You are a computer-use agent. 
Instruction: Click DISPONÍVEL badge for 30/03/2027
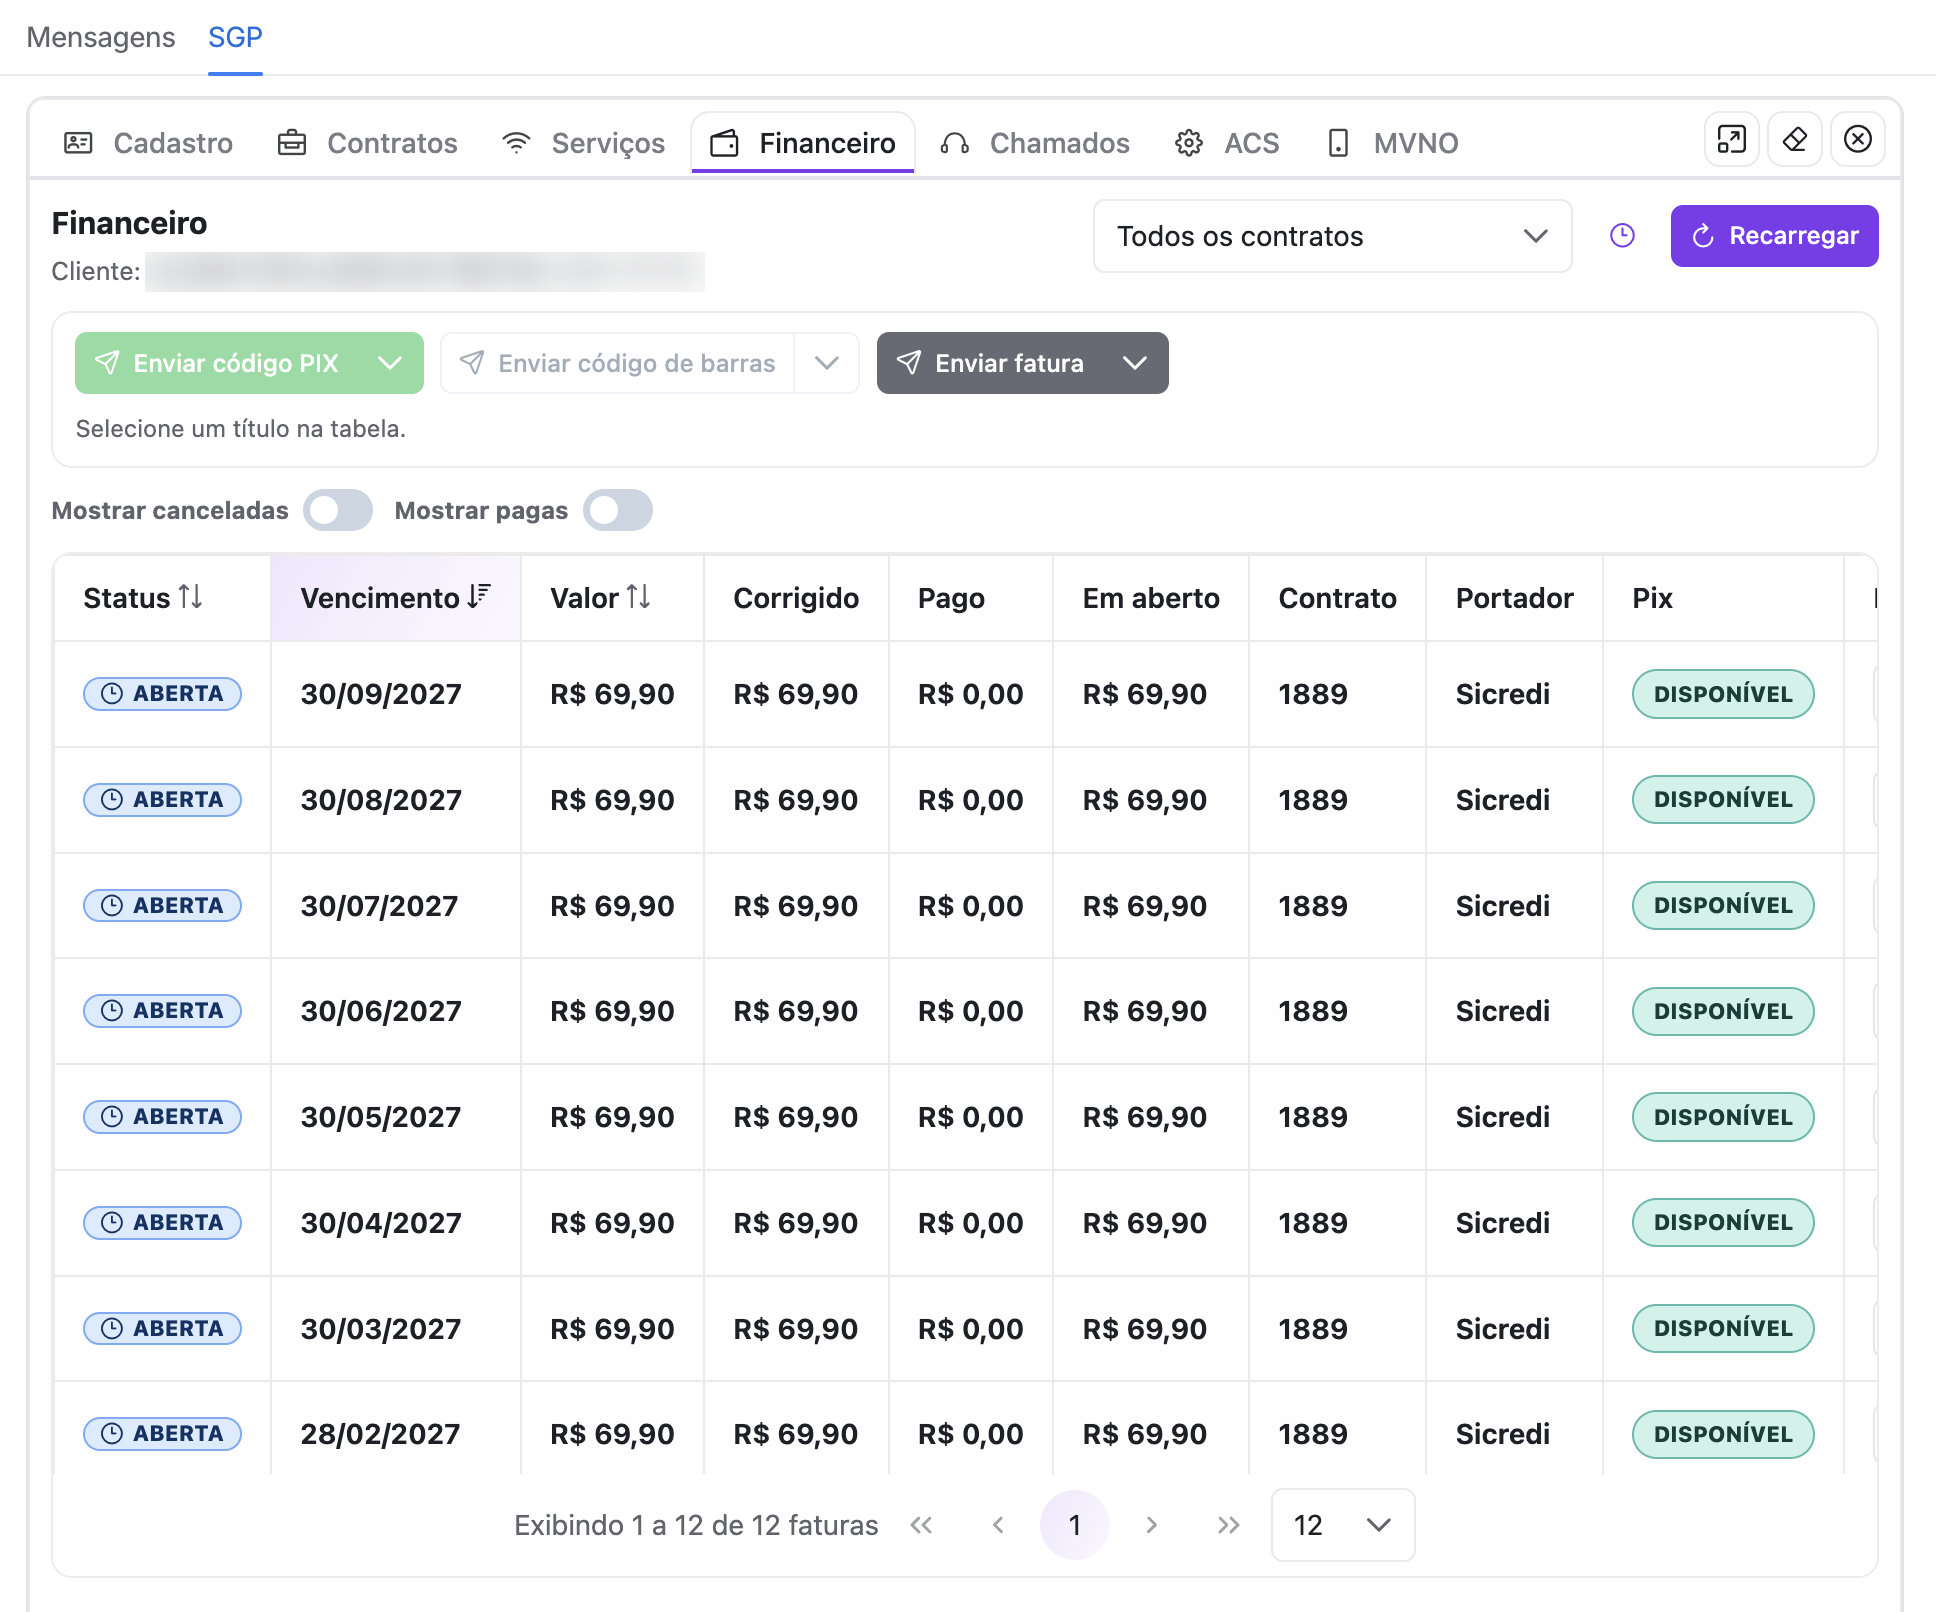pyautogui.click(x=1723, y=1328)
